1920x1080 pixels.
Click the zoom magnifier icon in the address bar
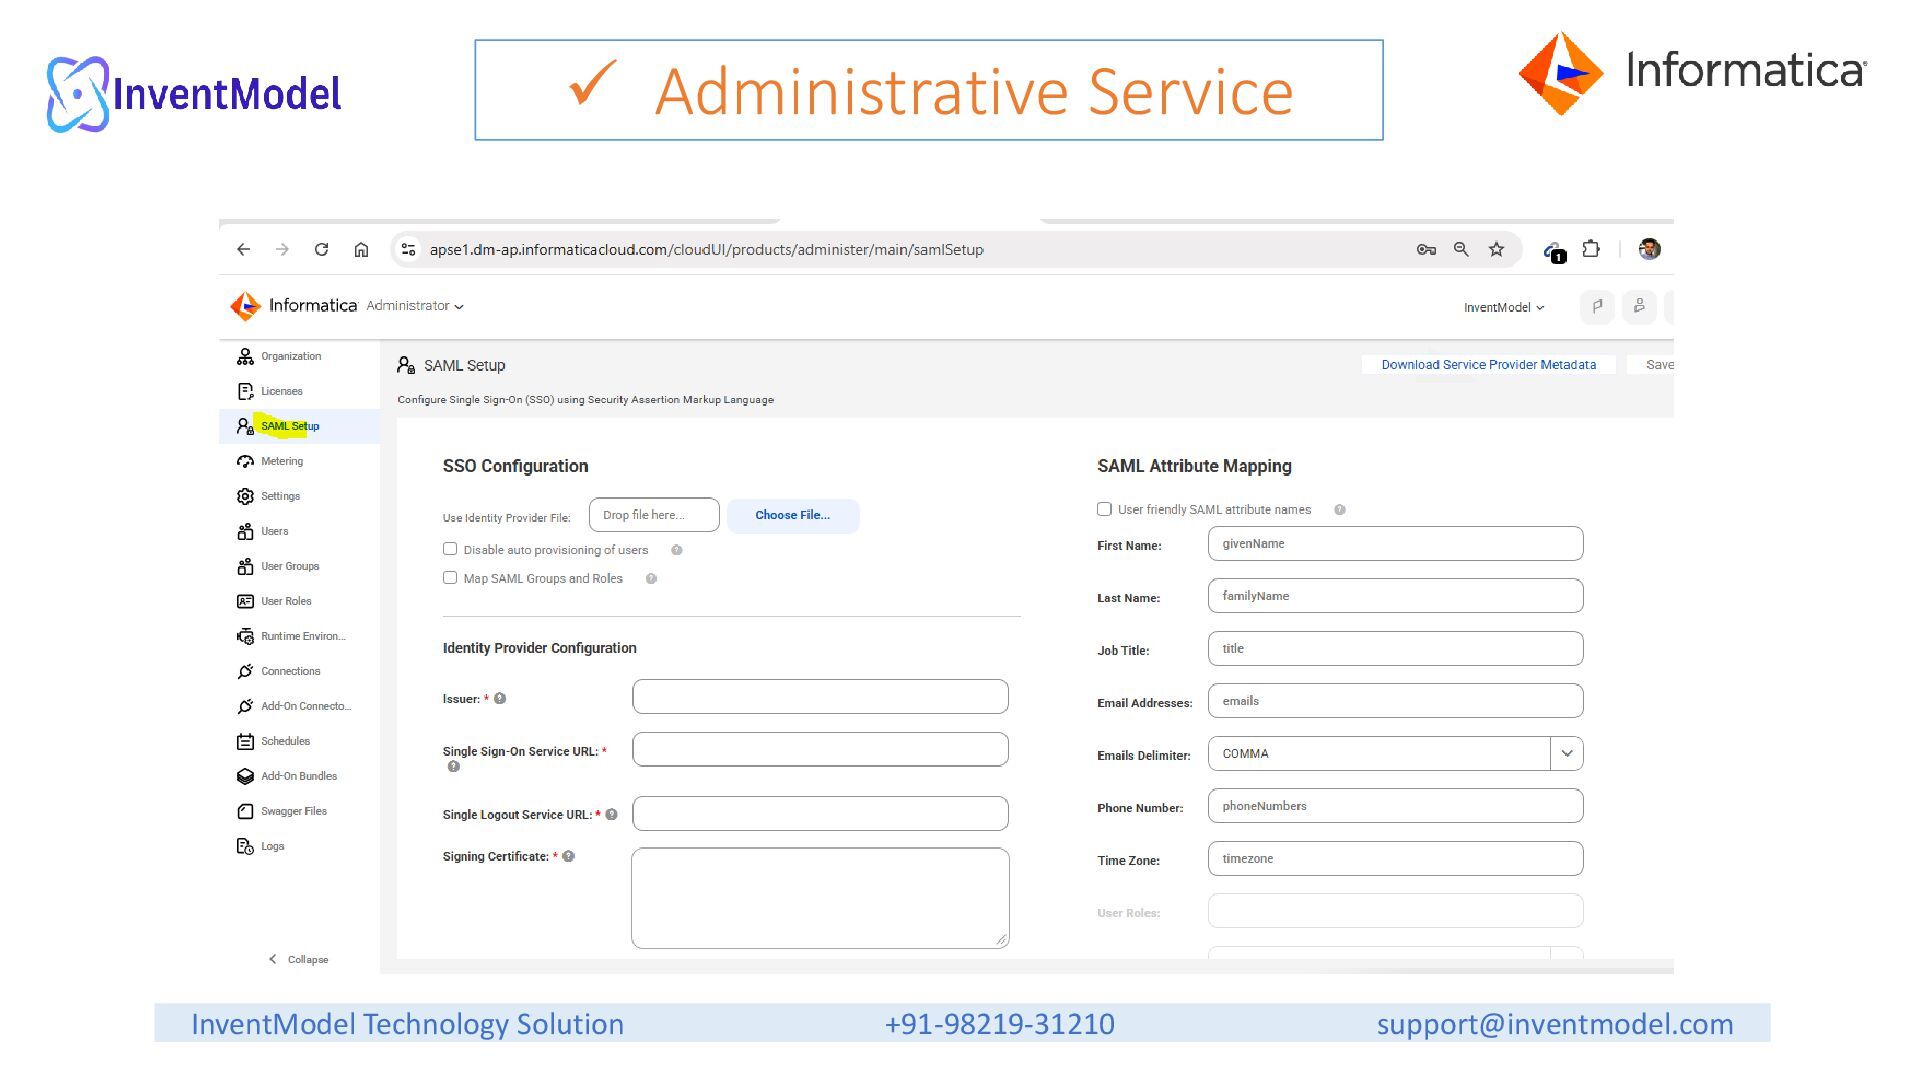click(1461, 250)
